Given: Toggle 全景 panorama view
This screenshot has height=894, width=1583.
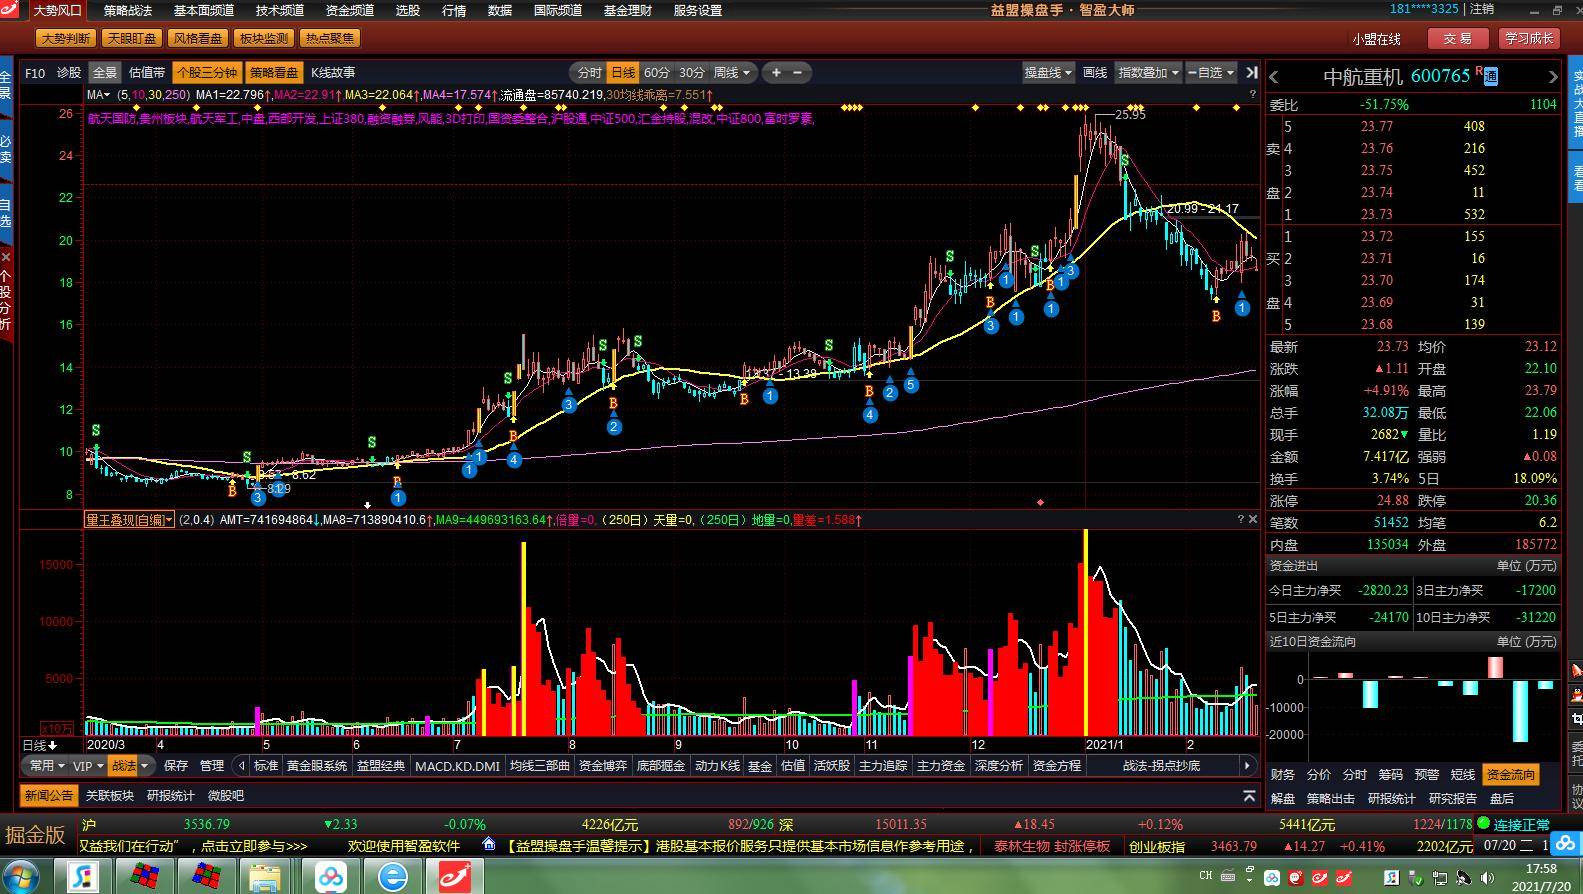Looking at the screenshot, I should [x=105, y=72].
